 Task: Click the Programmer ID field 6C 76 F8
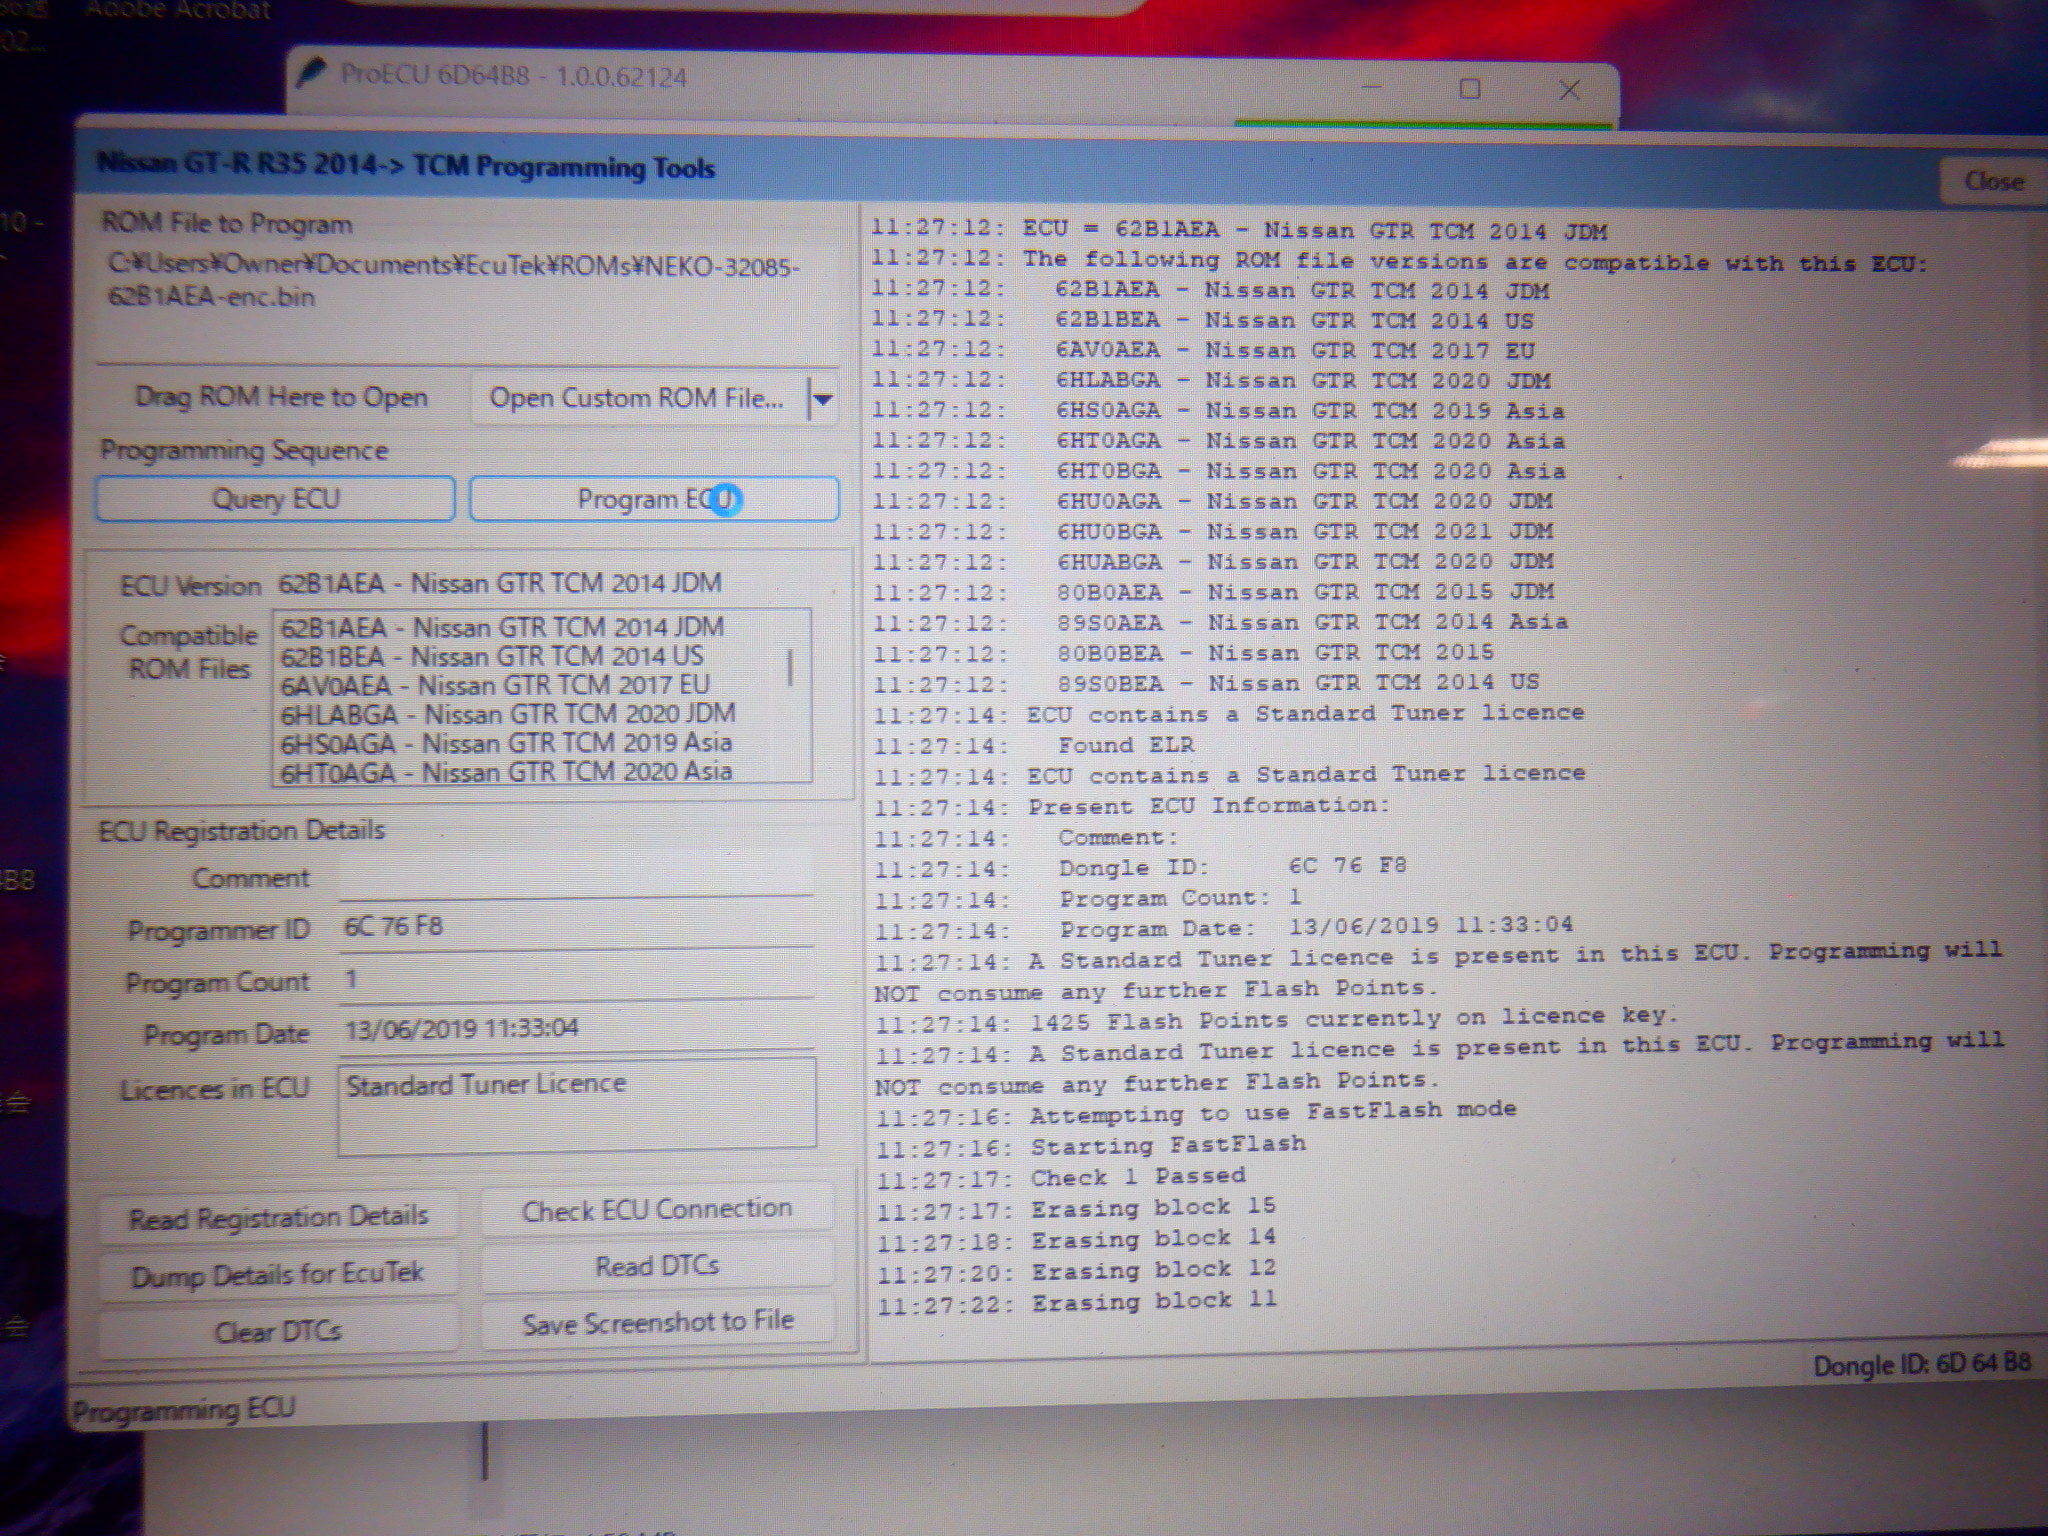tap(576, 926)
